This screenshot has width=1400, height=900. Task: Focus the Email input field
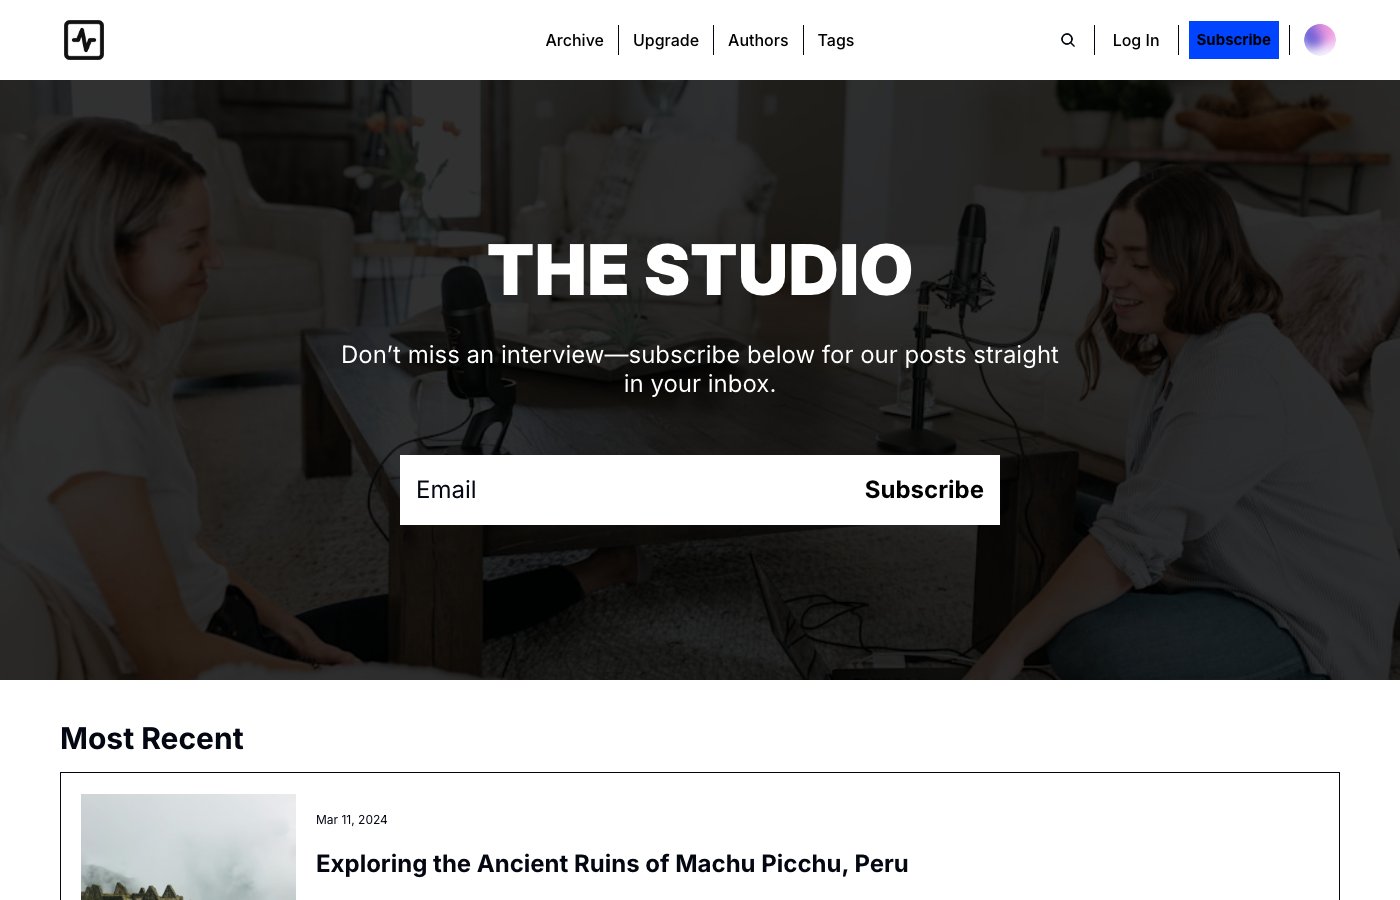pyautogui.click(x=625, y=490)
